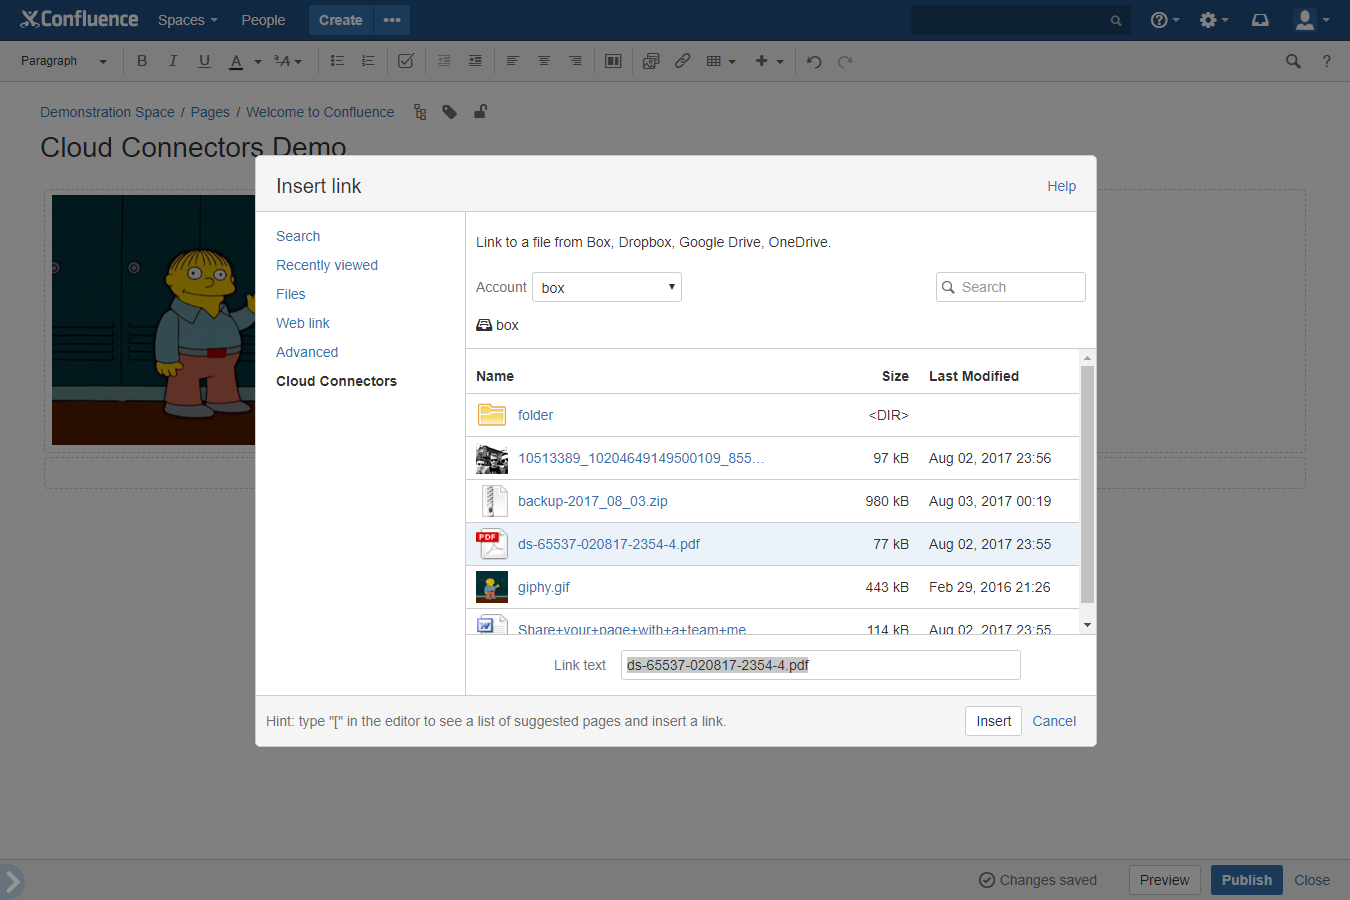Click the file list scrollbar

(x=1087, y=485)
